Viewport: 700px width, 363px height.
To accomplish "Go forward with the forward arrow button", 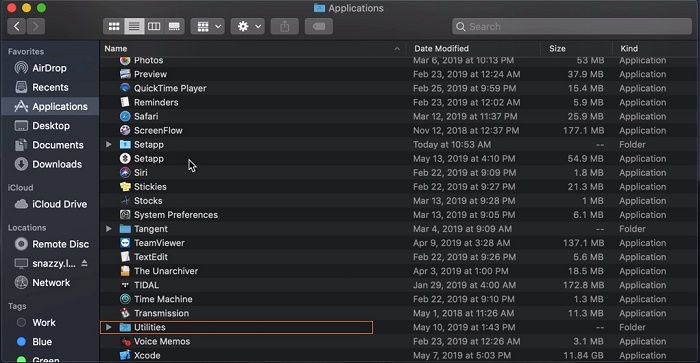I will tap(36, 26).
